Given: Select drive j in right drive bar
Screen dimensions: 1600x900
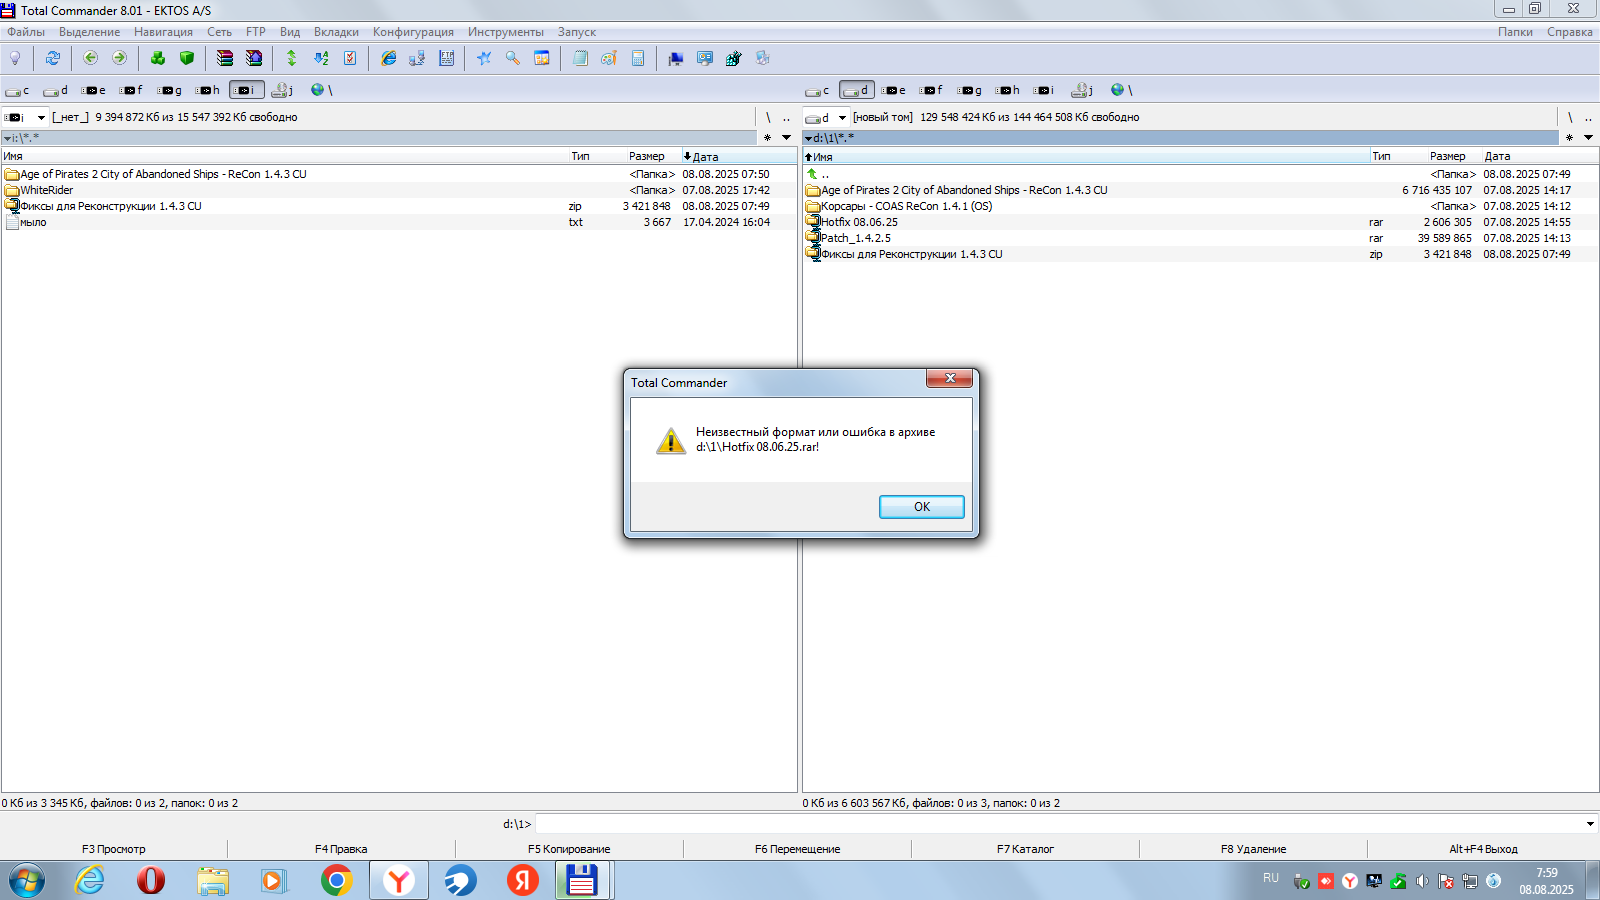Looking at the screenshot, I should click(1082, 90).
